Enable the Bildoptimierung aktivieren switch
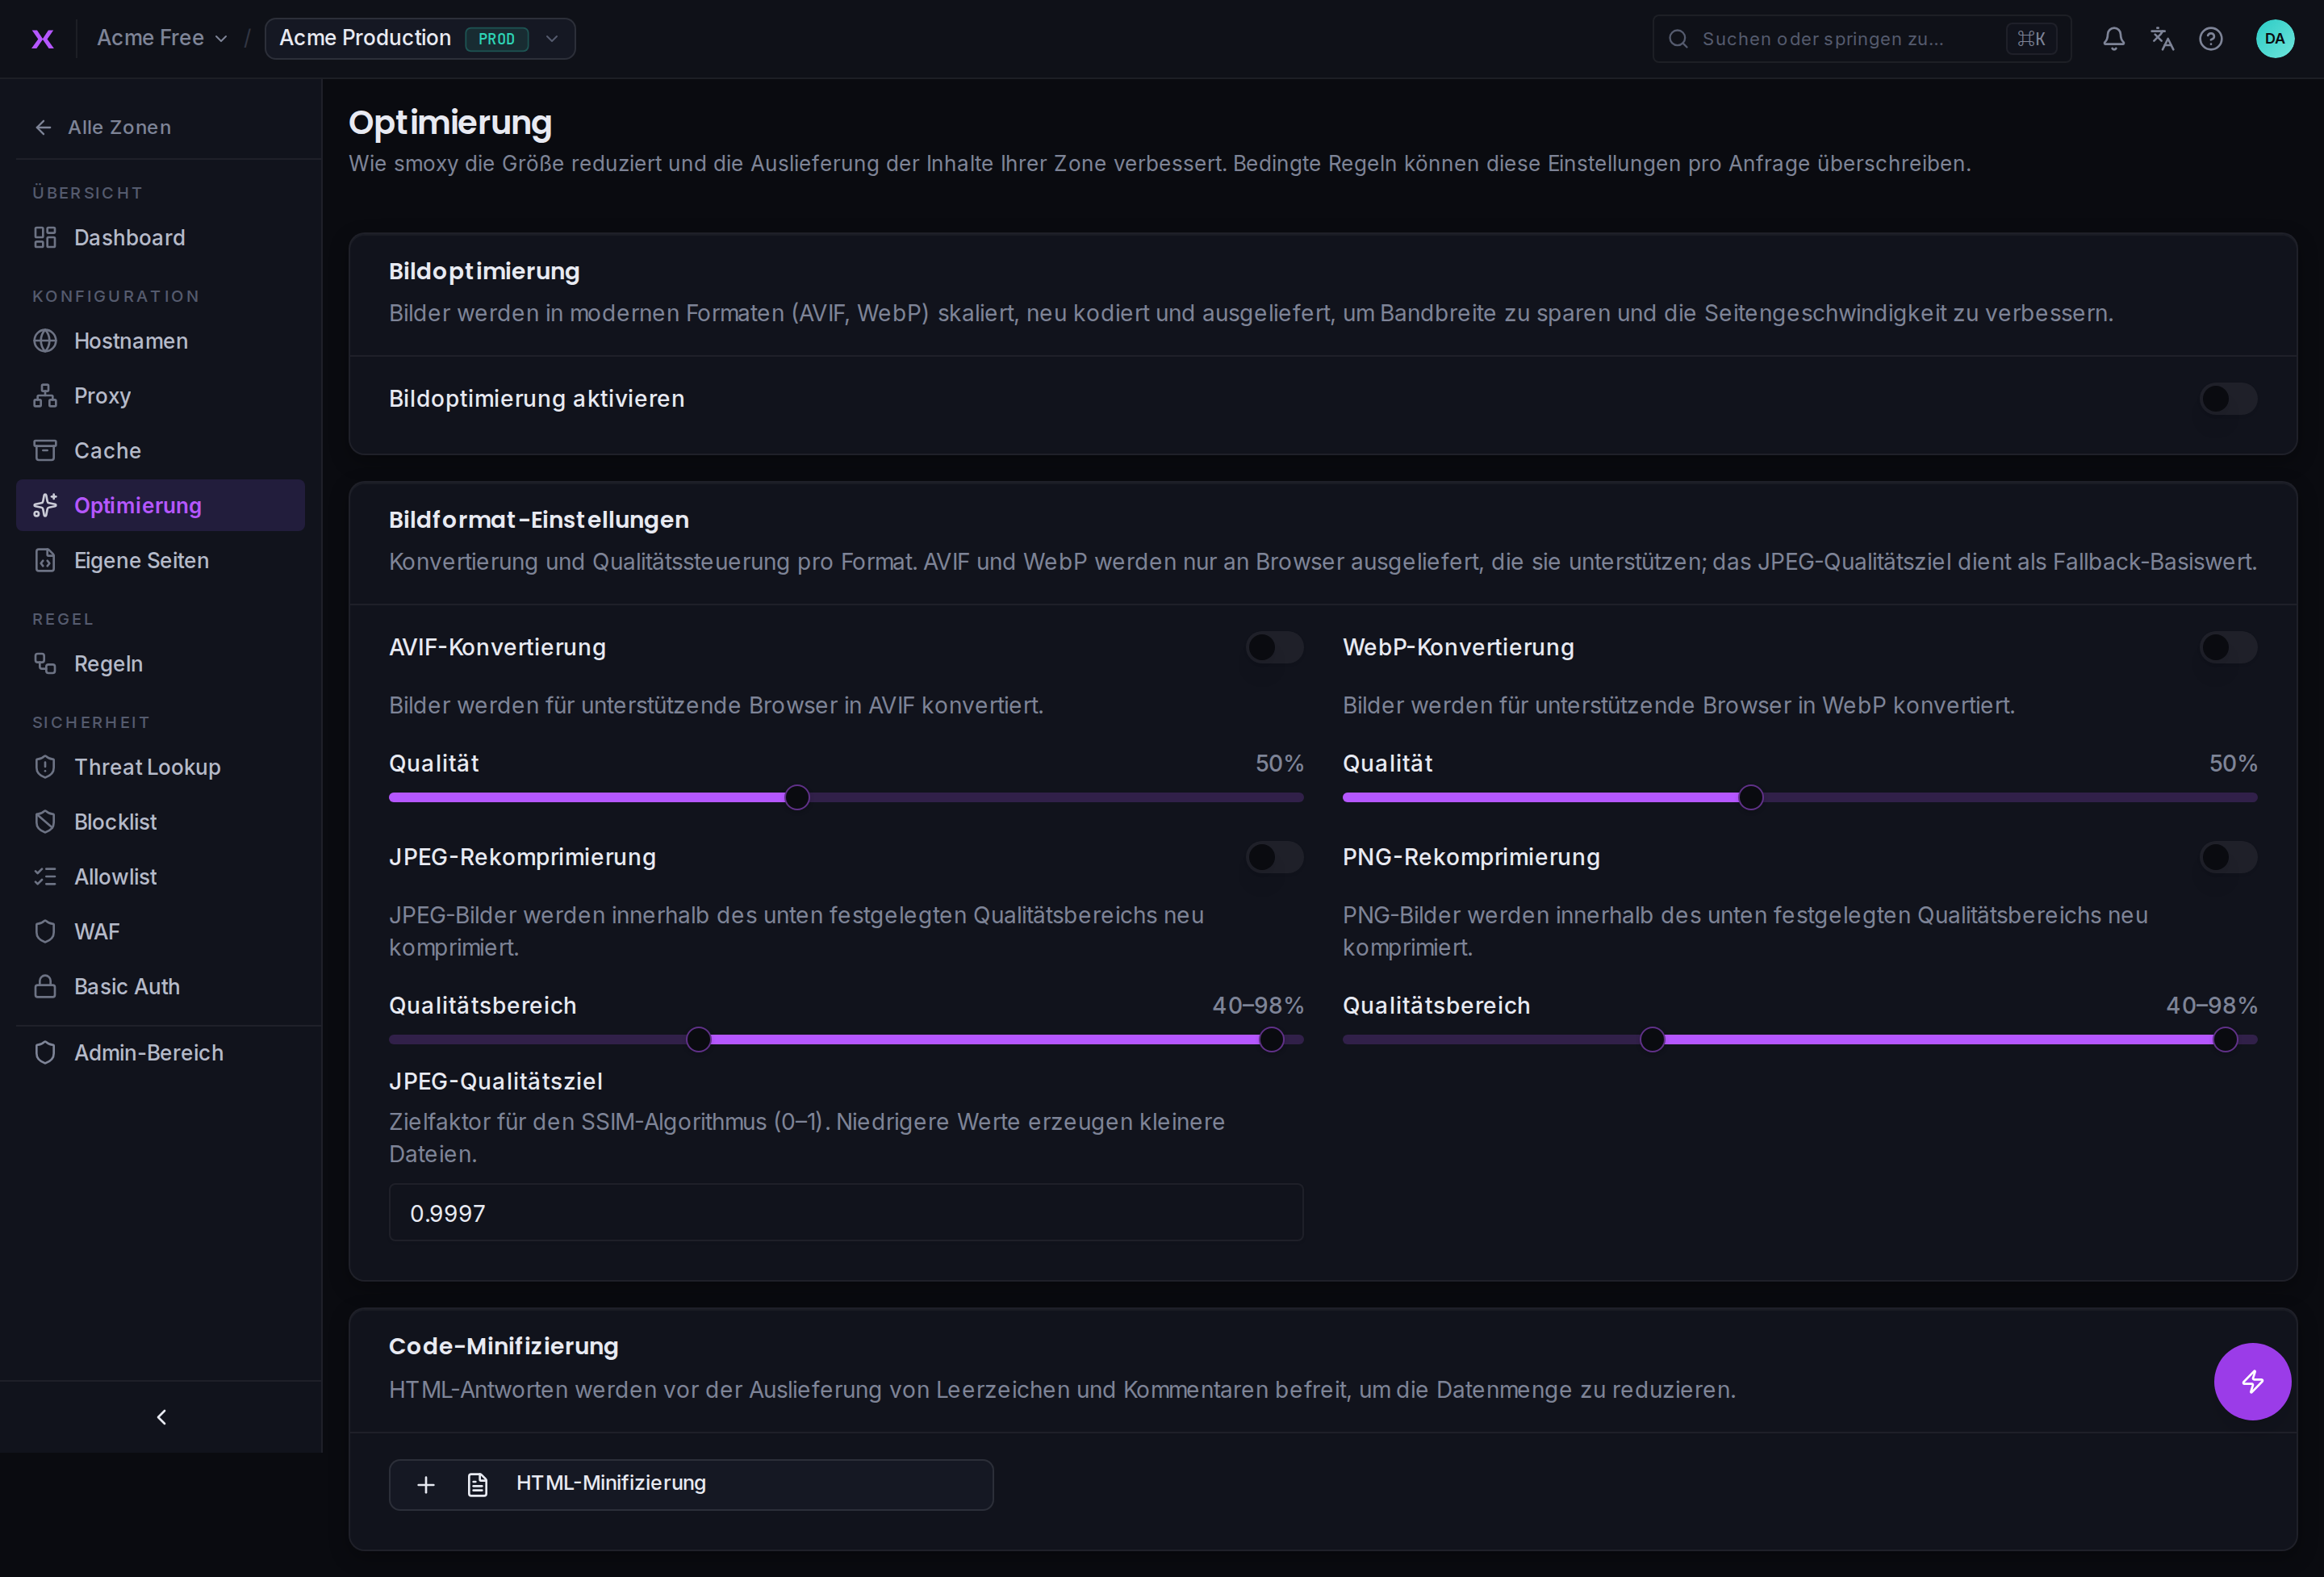This screenshot has width=2324, height=1577. [x=2228, y=399]
